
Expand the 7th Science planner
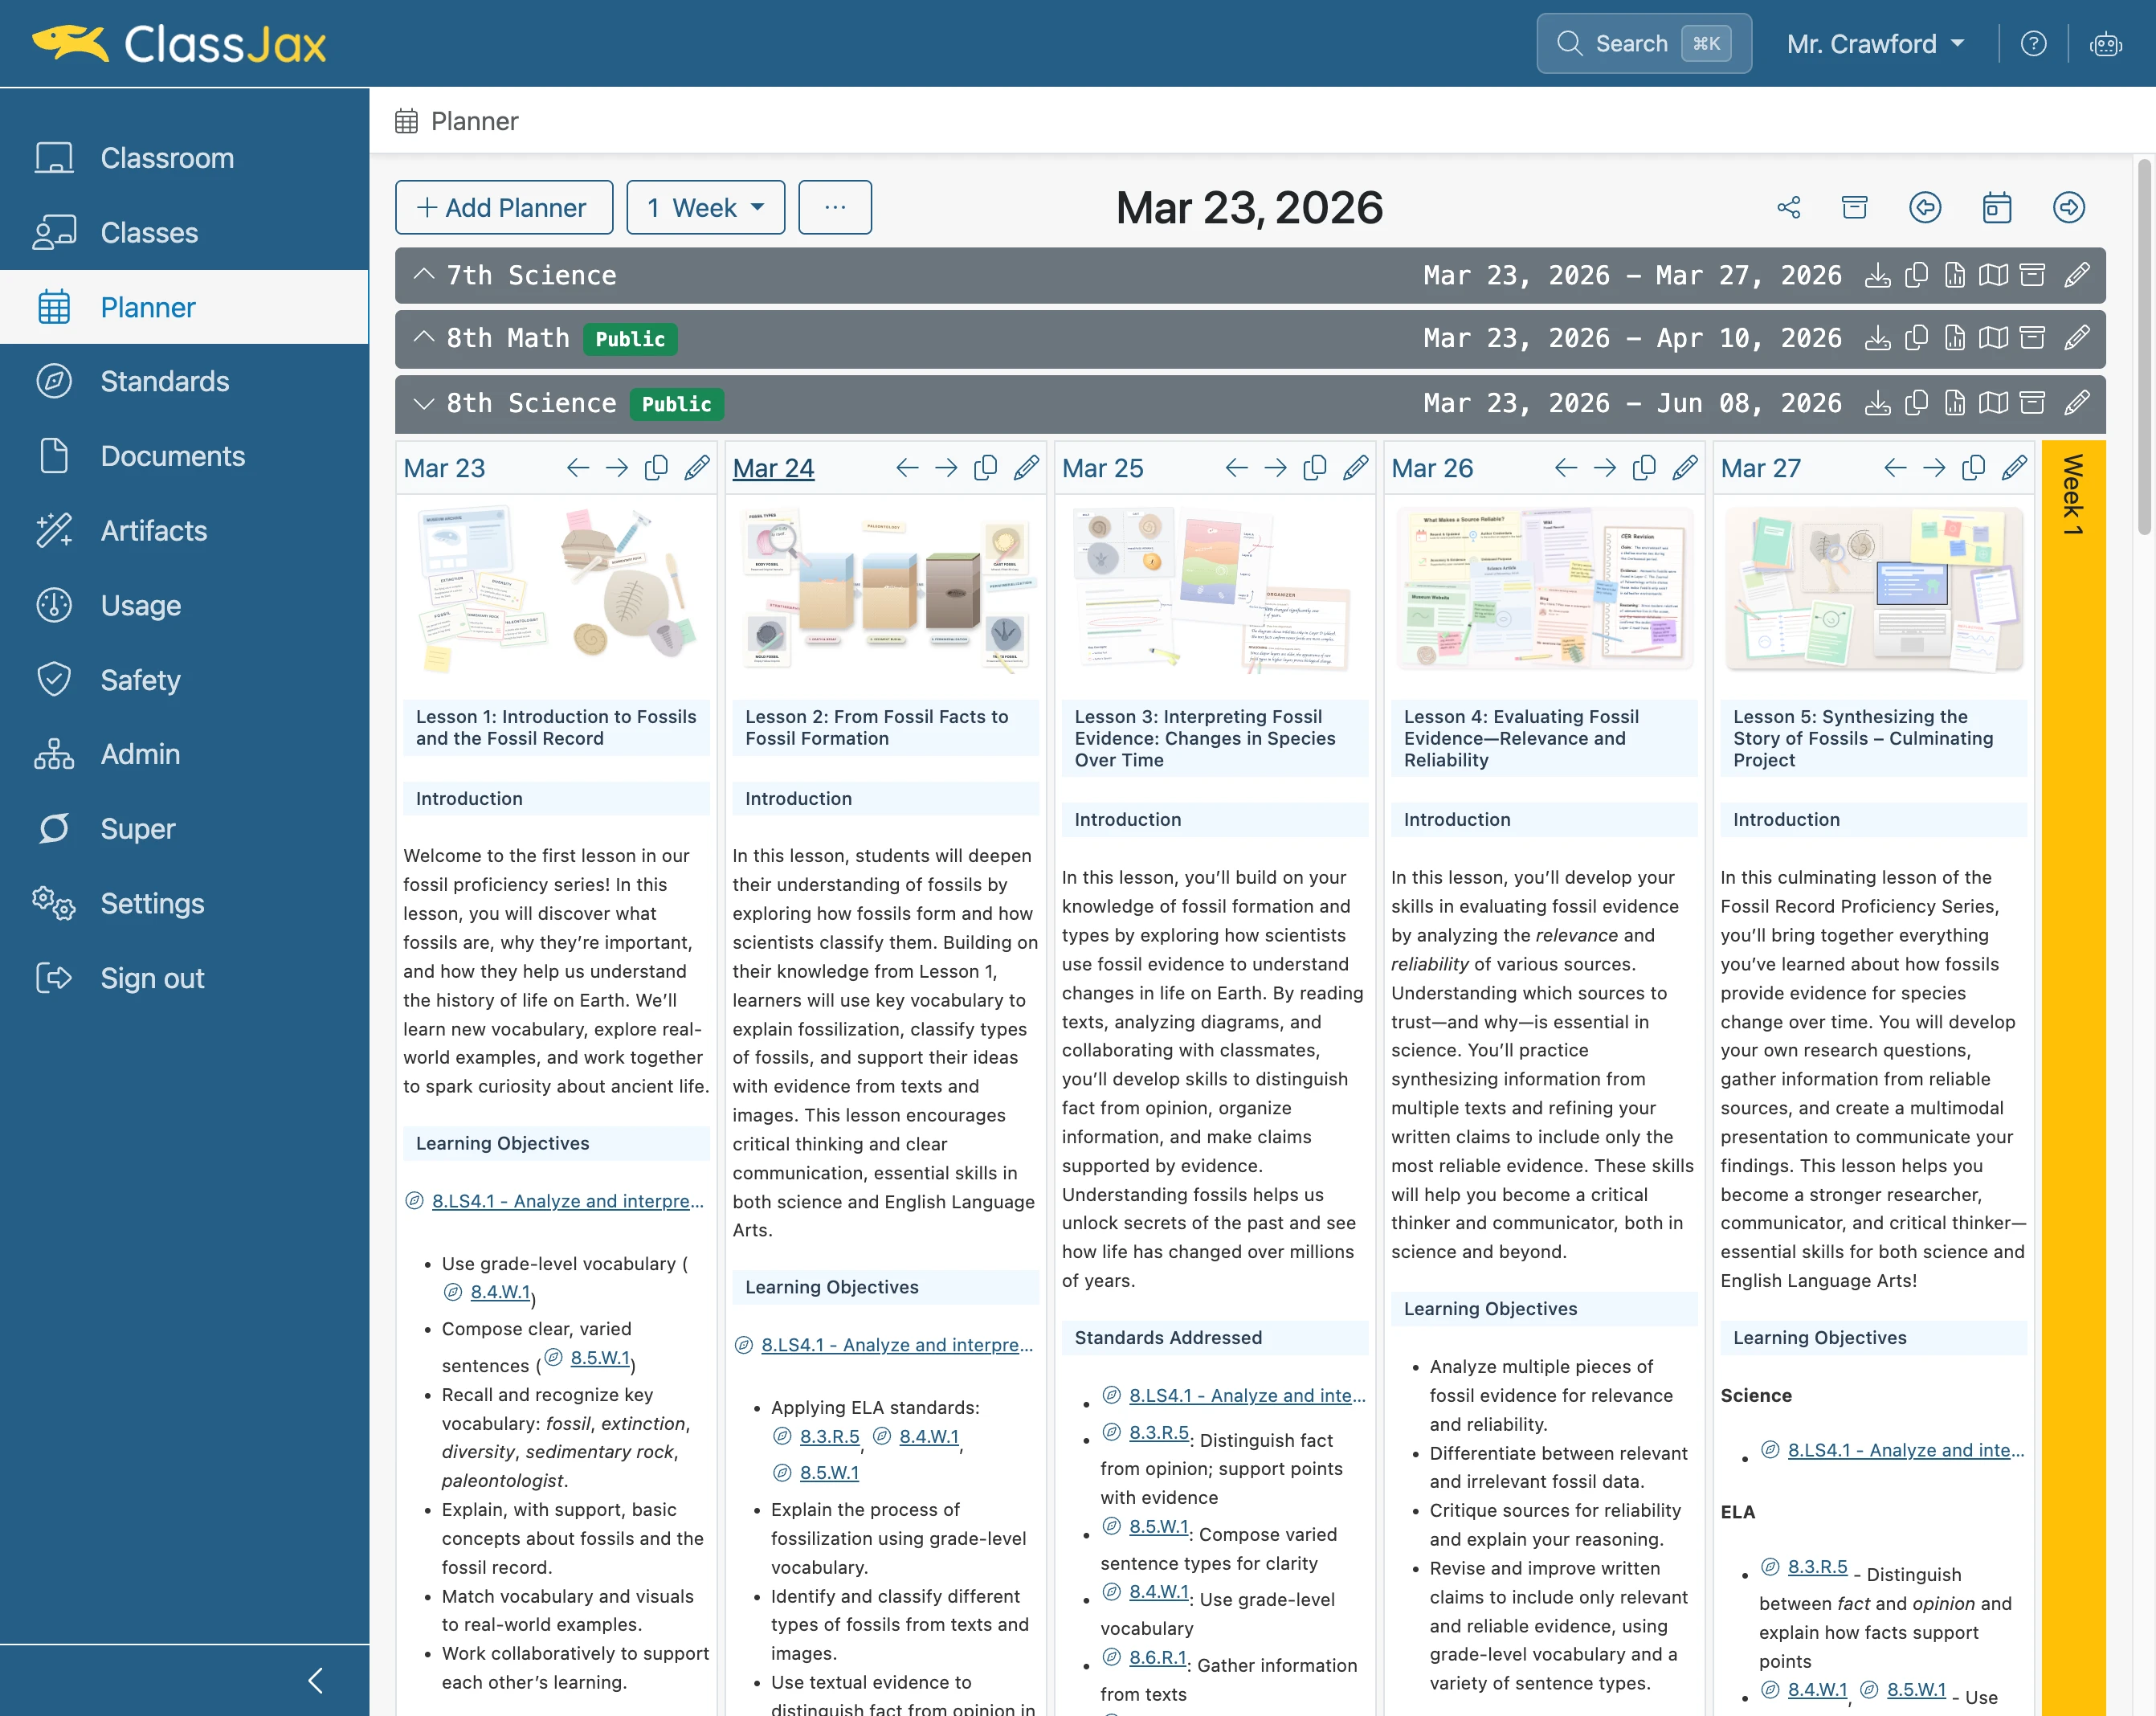(x=424, y=275)
